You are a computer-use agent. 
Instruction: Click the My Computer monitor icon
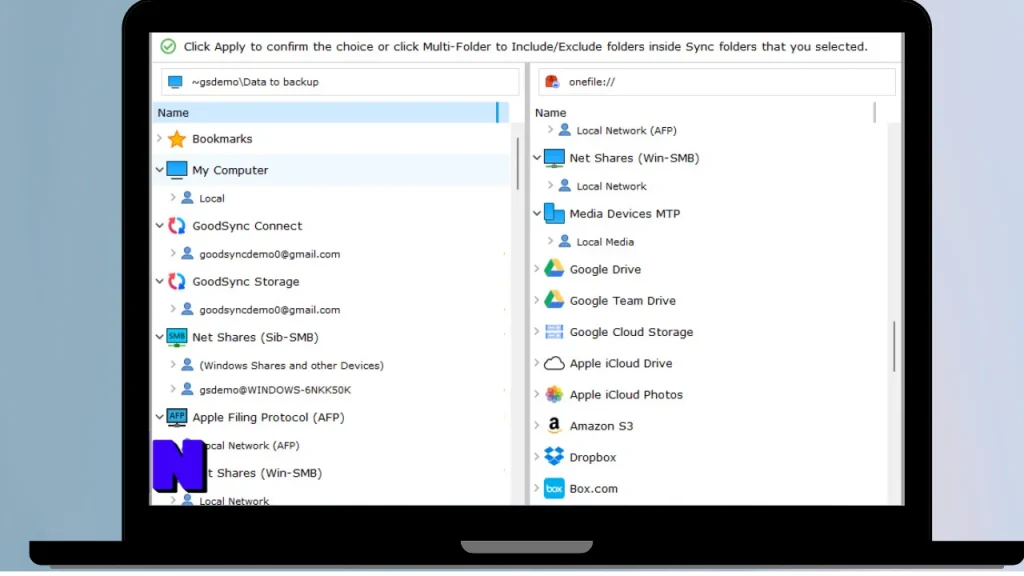tap(176, 170)
